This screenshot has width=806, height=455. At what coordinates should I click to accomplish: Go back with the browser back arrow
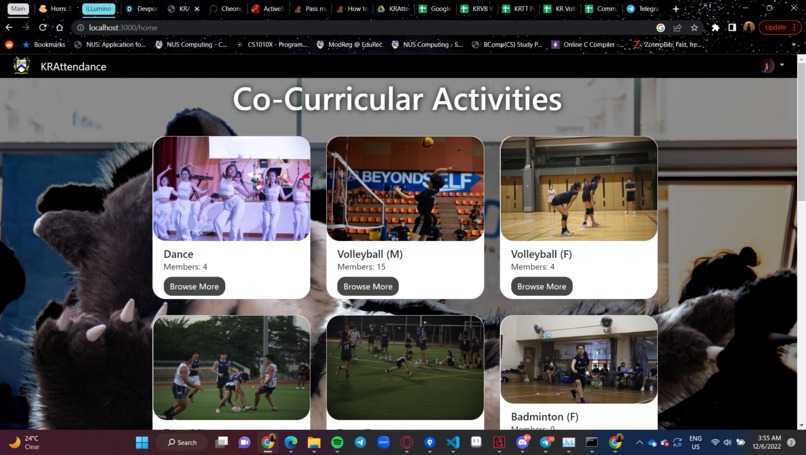click(x=9, y=27)
